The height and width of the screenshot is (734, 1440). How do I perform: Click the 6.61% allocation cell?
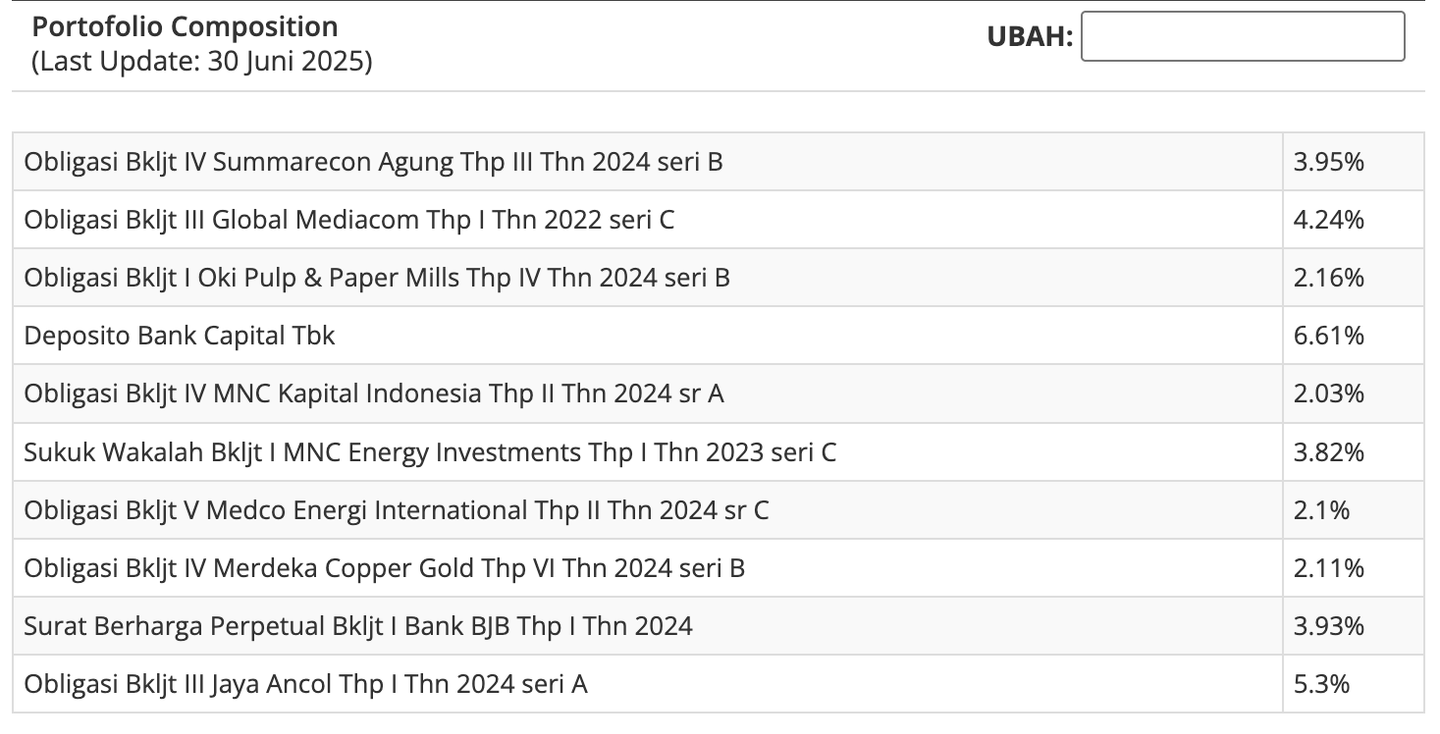click(1328, 336)
